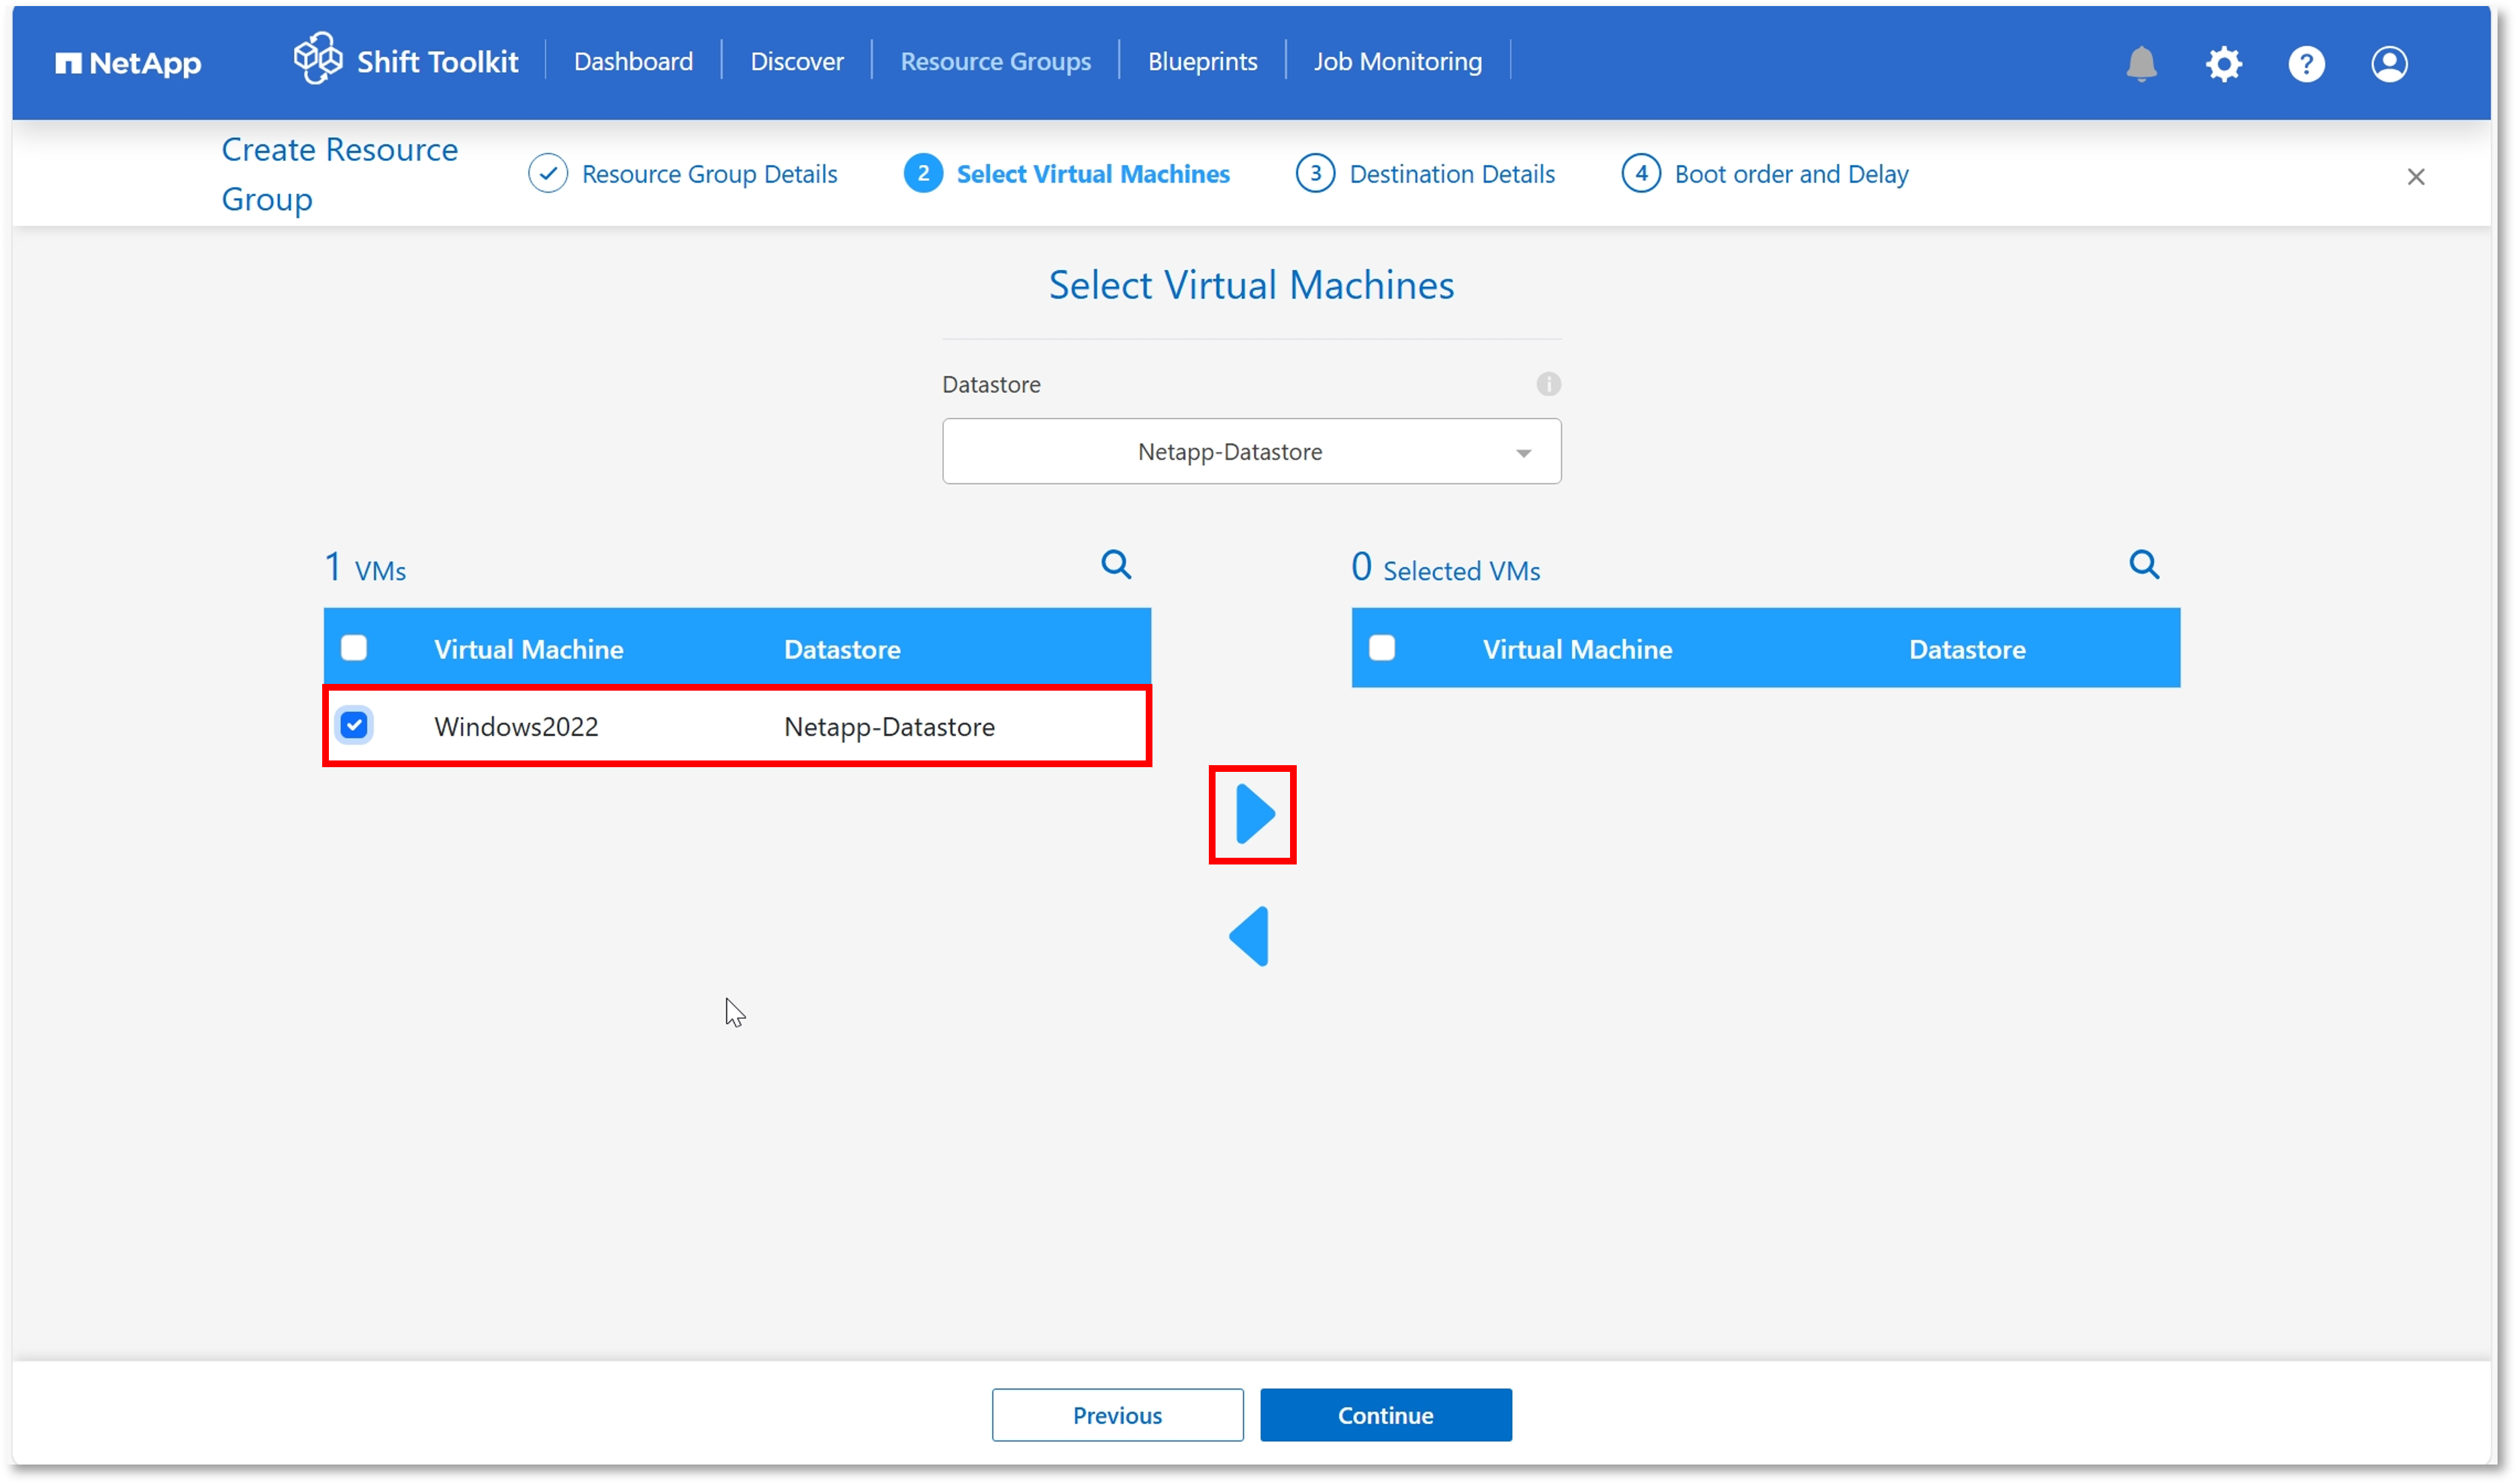This screenshot has height=1484, width=2517.
Task: Go to the Dashboard menu
Action: click(x=633, y=62)
